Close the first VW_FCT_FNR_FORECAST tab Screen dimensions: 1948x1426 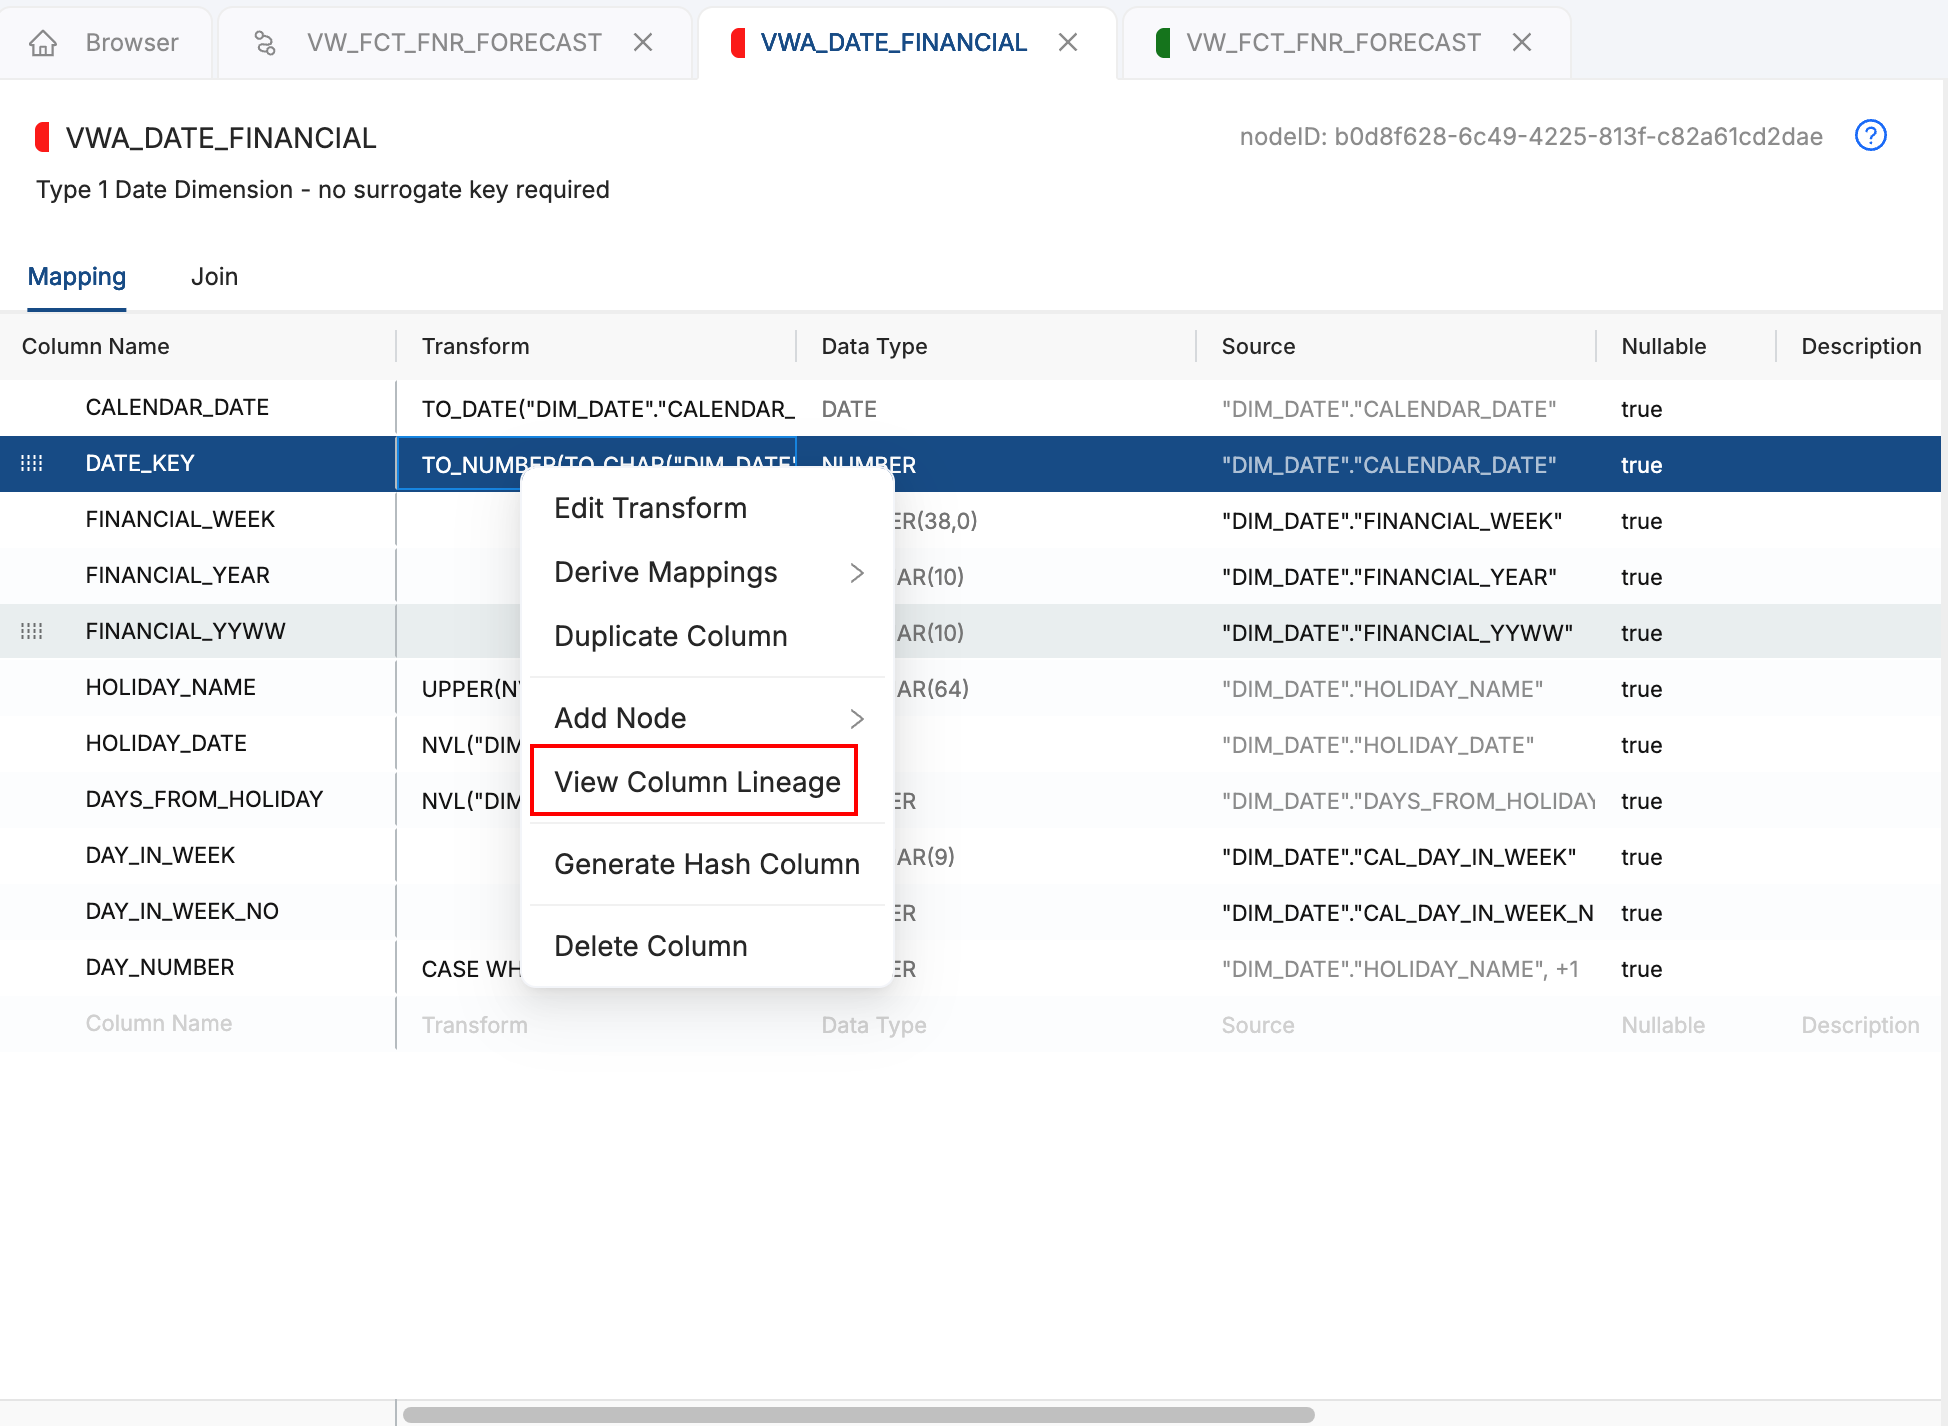tap(643, 43)
